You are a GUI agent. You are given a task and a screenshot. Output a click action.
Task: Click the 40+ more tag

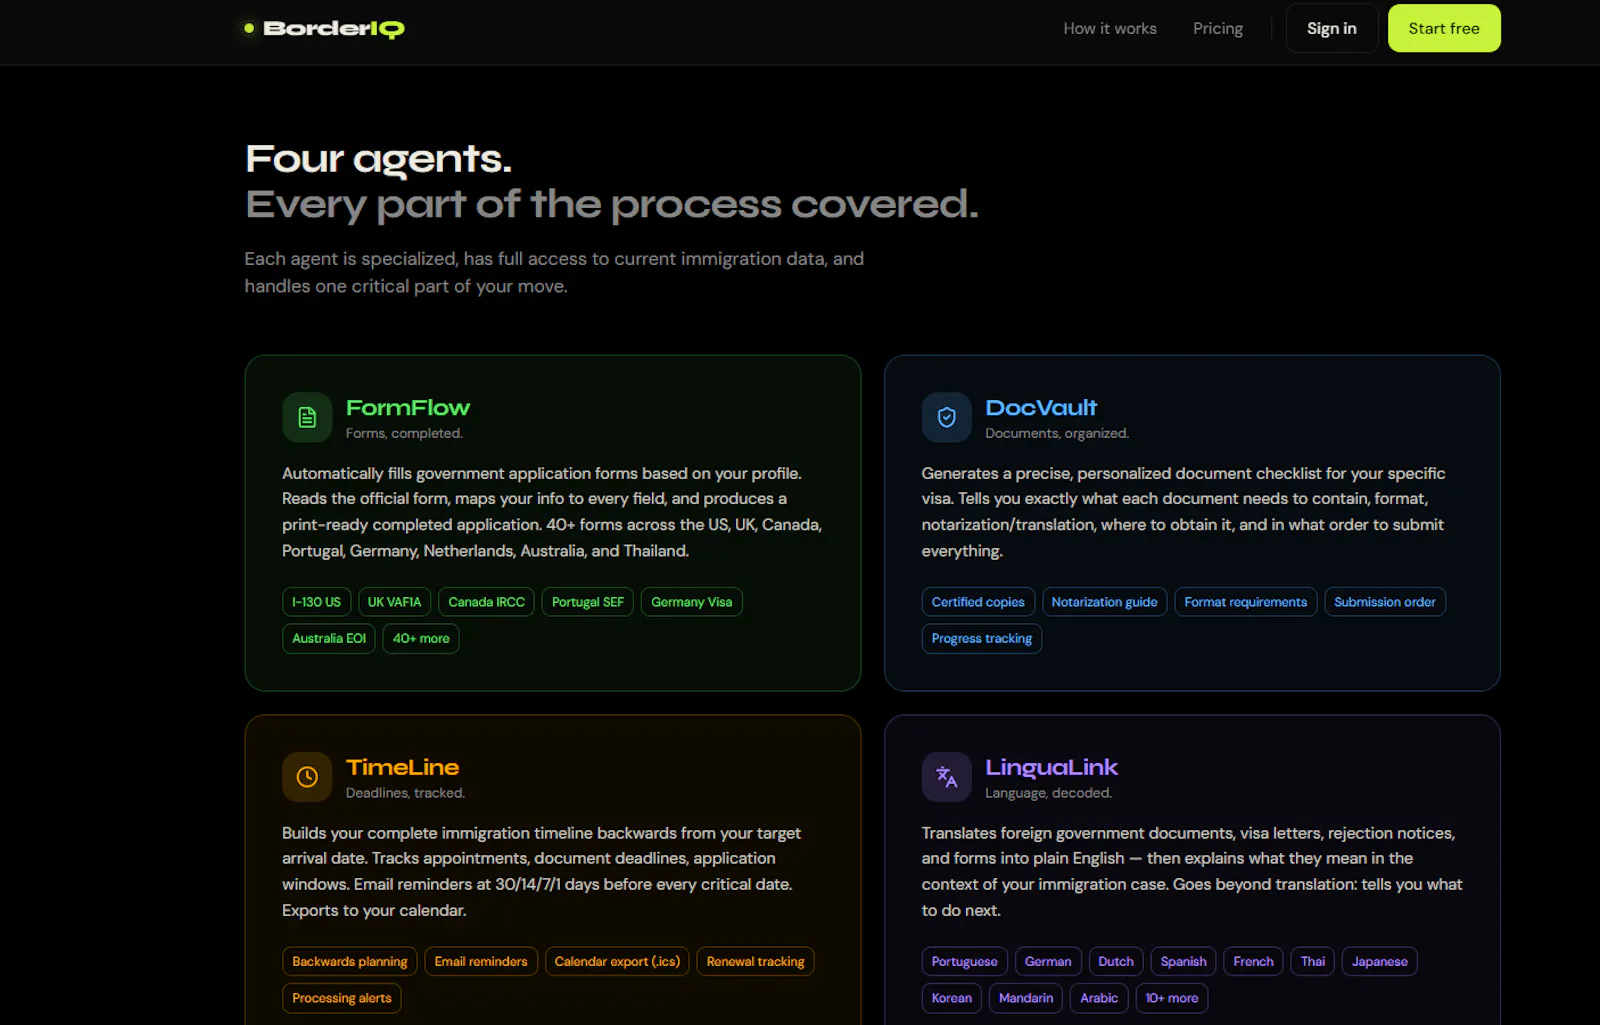click(x=421, y=638)
